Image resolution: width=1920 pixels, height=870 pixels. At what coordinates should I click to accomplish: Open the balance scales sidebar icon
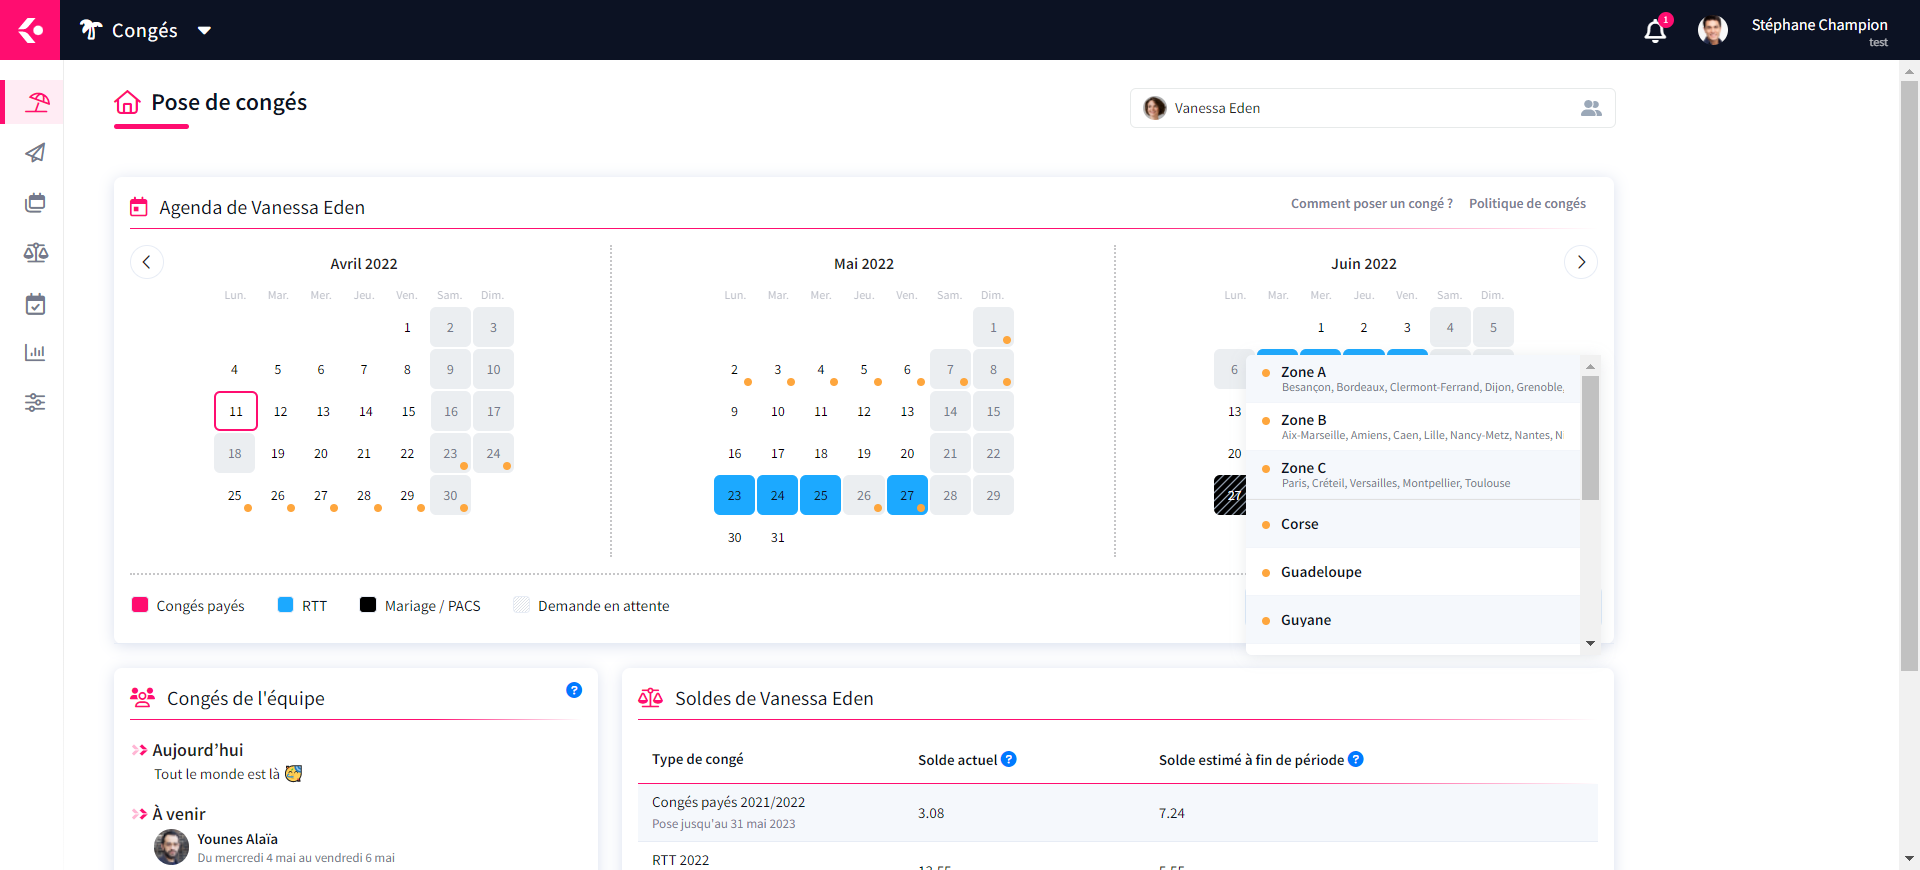pos(35,253)
